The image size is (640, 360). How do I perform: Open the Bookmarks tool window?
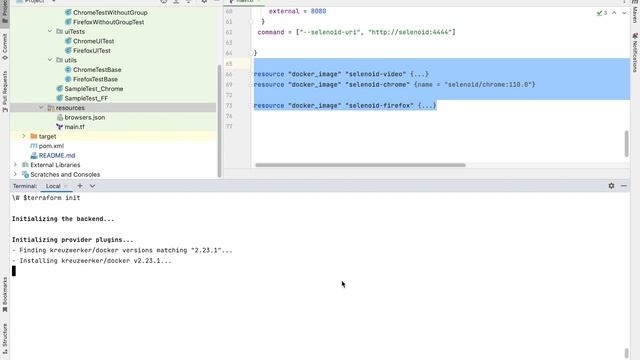4,295
